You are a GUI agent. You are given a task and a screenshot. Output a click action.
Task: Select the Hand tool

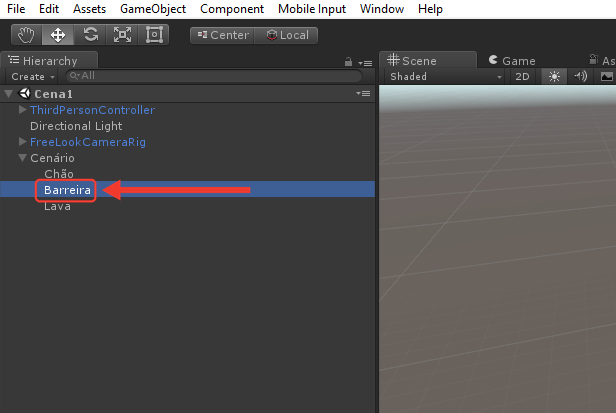(x=27, y=35)
